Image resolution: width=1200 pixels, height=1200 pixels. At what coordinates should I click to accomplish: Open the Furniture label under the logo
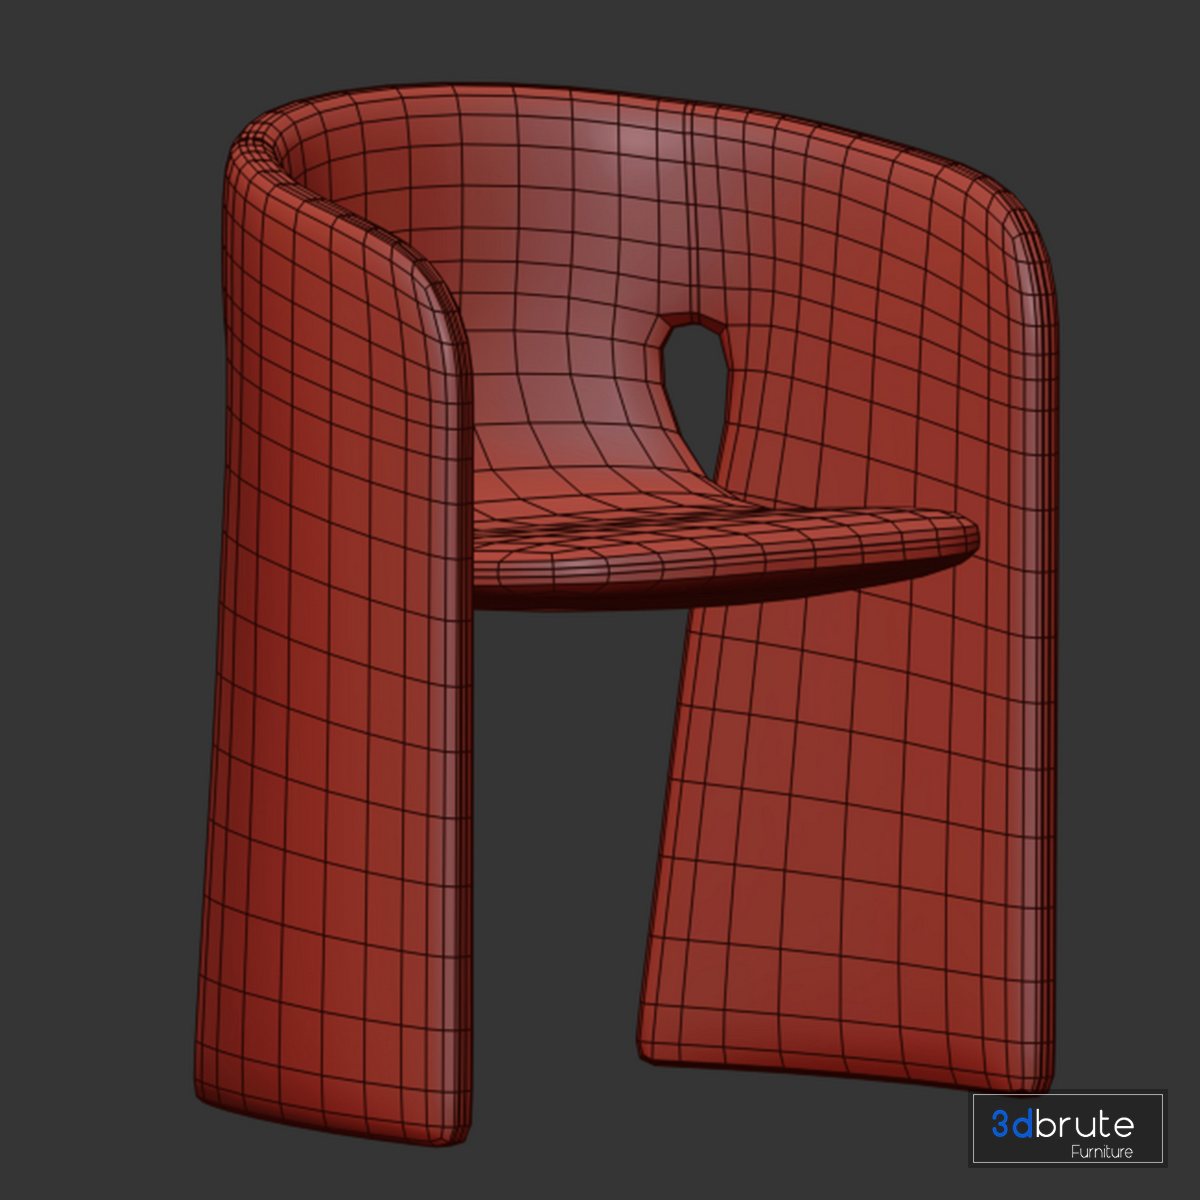pyautogui.click(x=1101, y=1153)
